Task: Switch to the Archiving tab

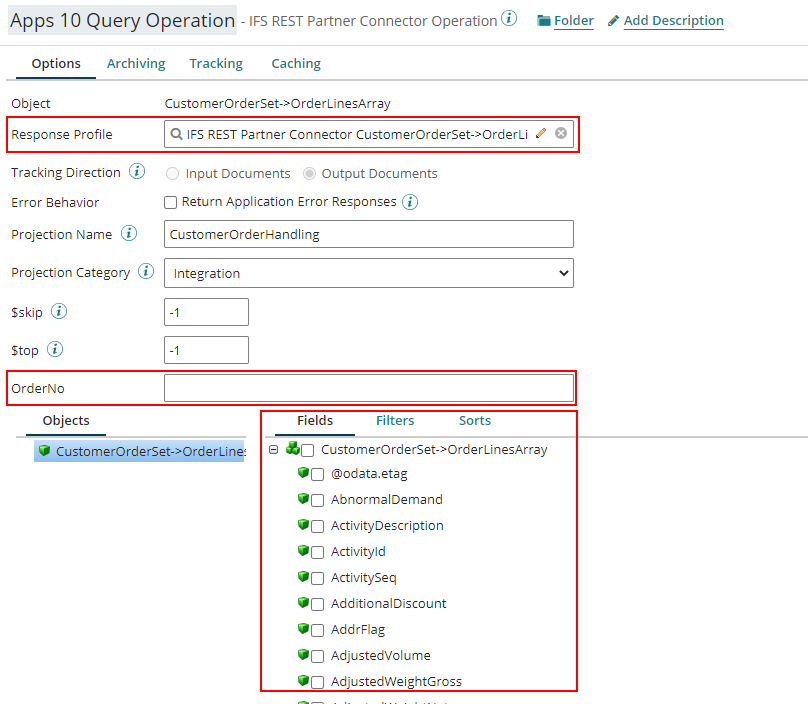Action: pyautogui.click(x=136, y=63)
